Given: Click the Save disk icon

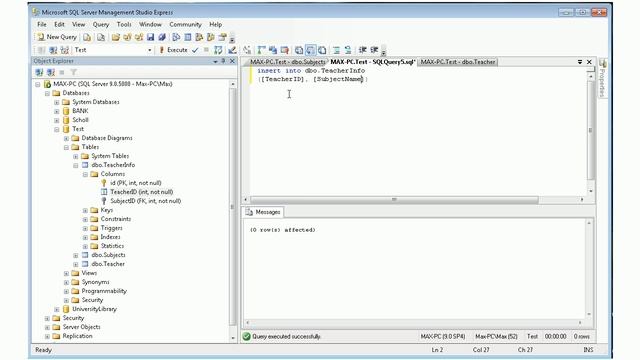Looking at the screenshot, I should click(151, 38).
